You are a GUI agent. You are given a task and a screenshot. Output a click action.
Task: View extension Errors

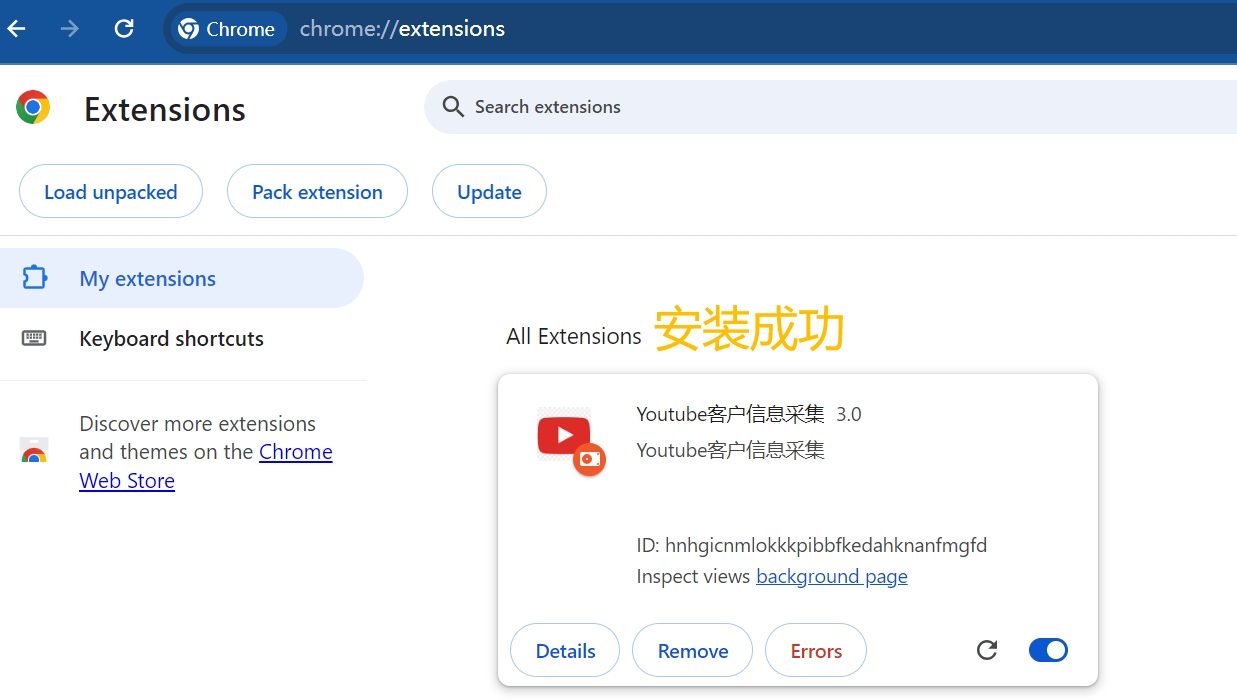(x=816, y=650)
